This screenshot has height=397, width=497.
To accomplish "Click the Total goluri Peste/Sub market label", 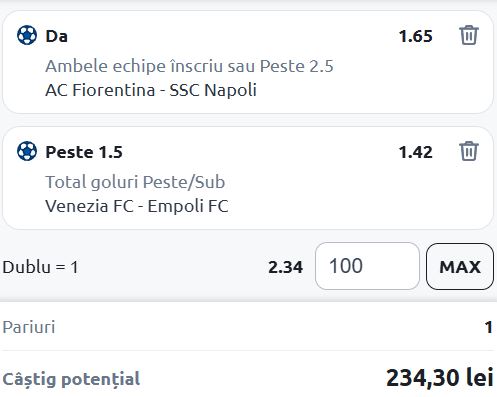I will coord(135,182).
